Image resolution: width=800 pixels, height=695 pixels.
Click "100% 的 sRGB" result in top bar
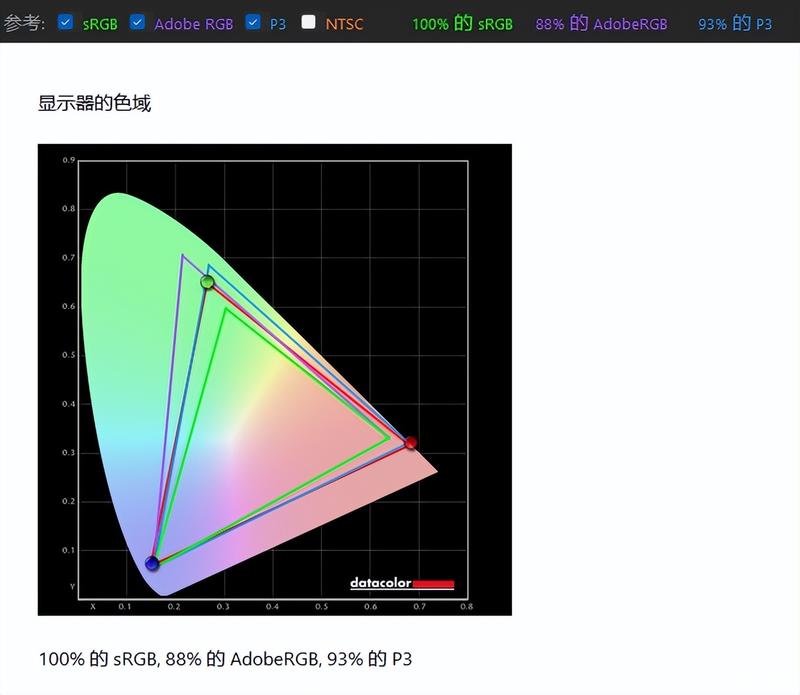[x=462, y=23]
